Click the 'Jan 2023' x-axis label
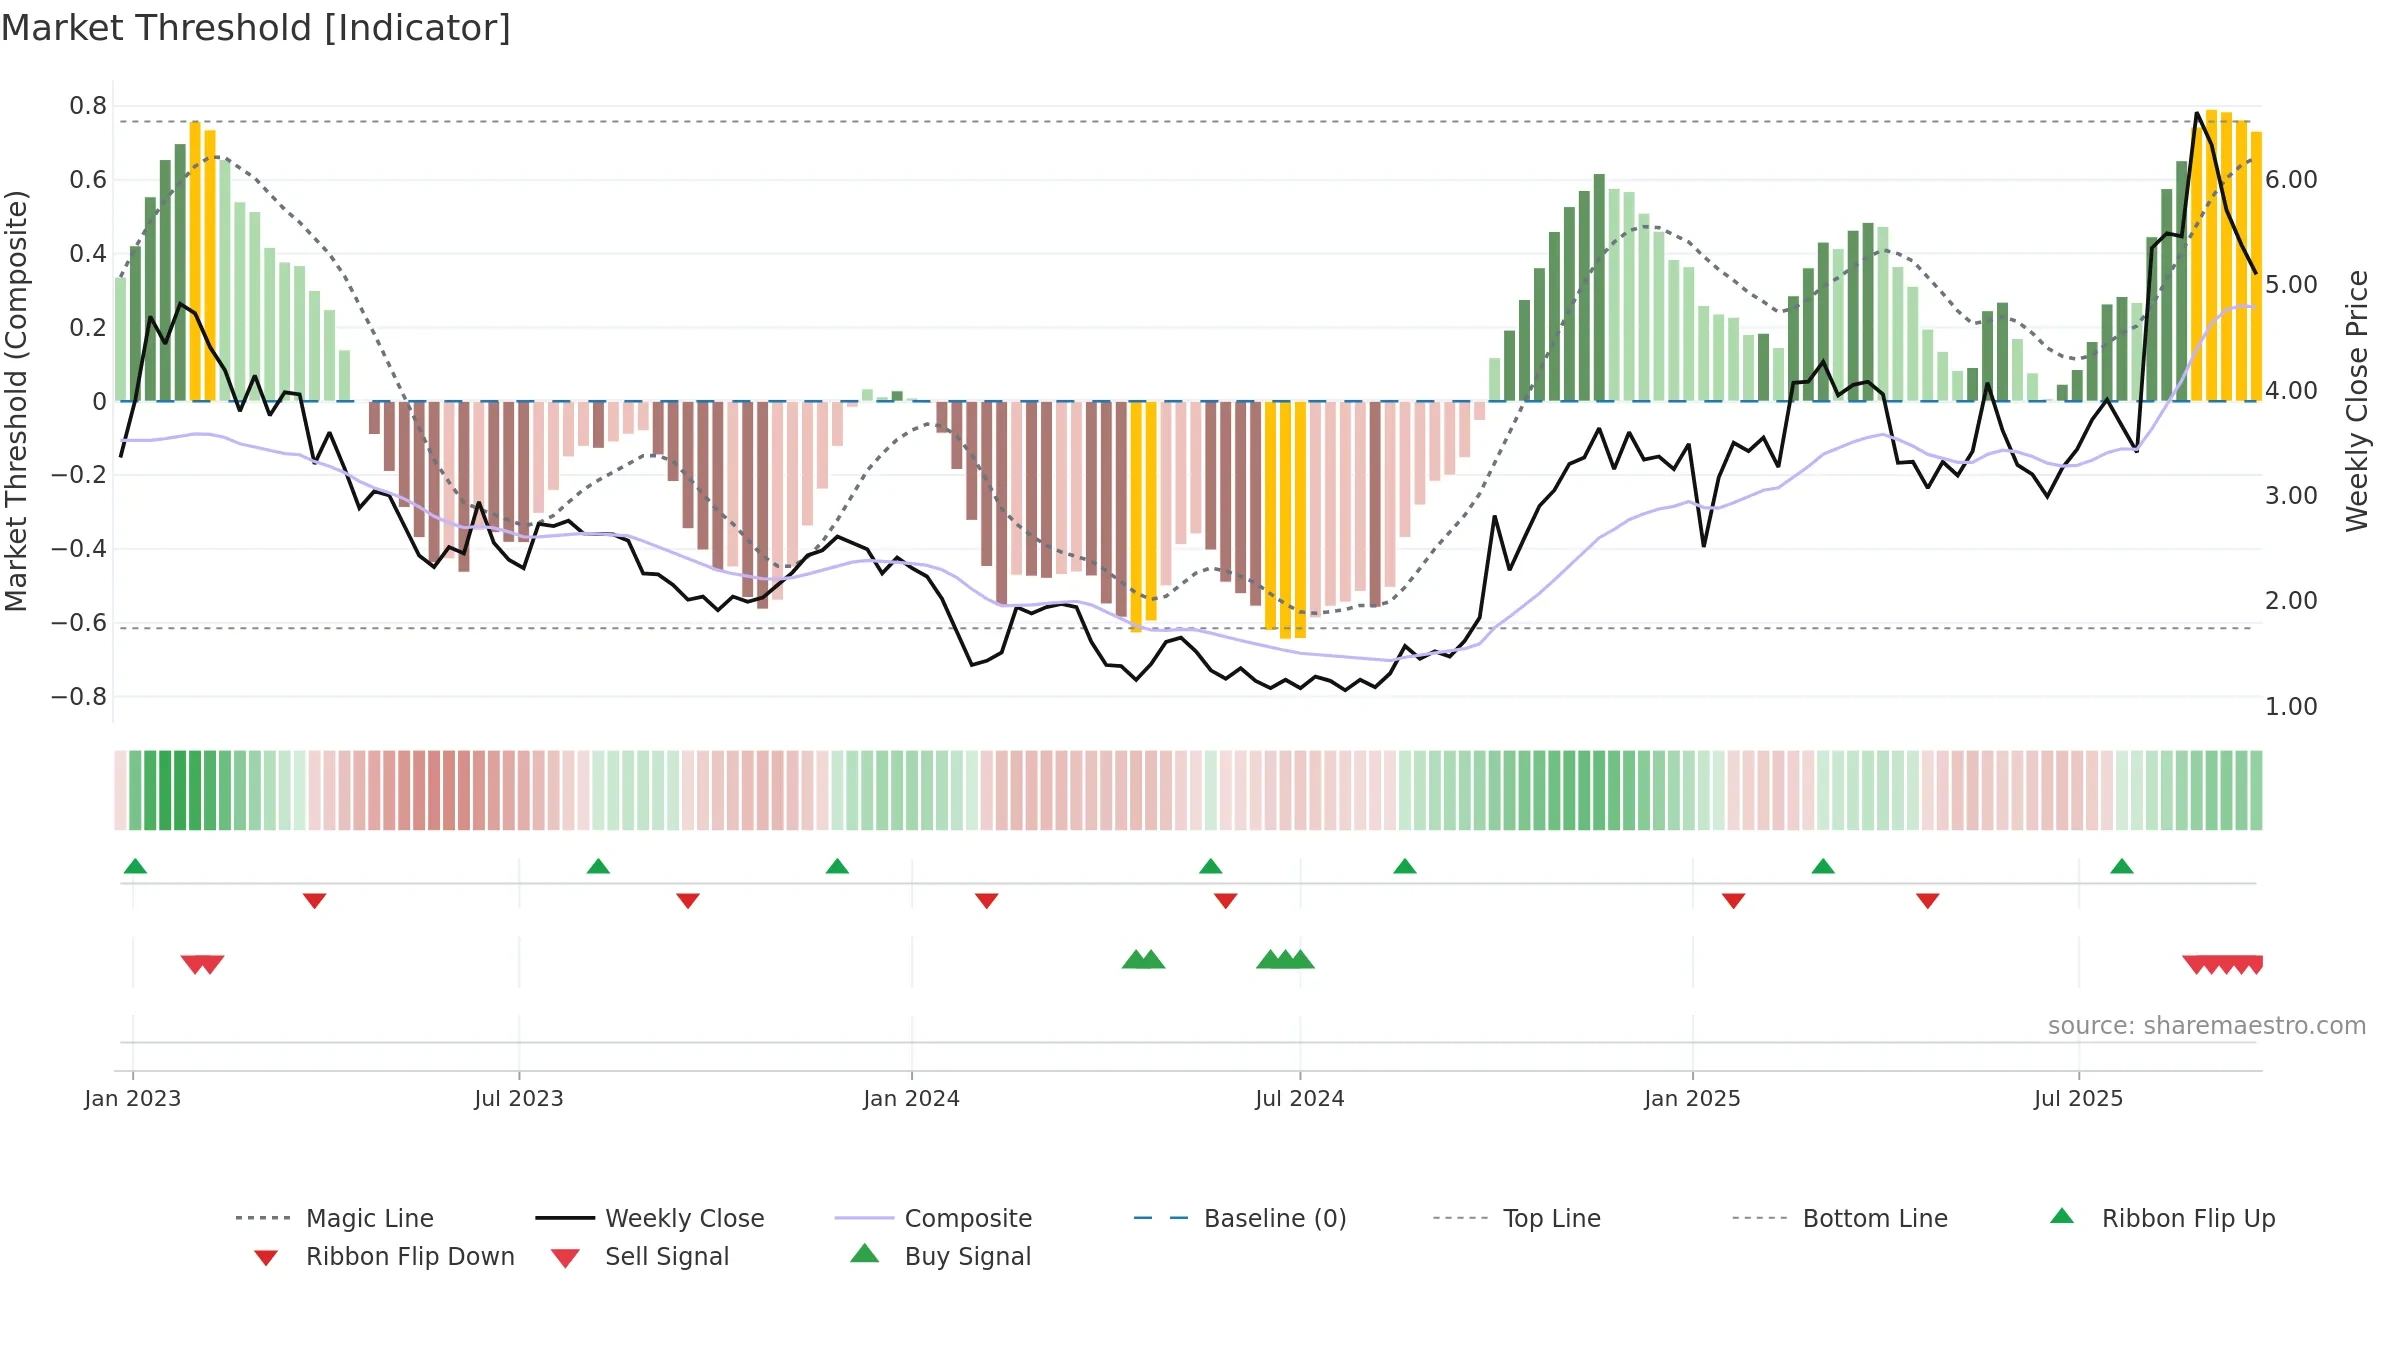This screenshot has width=2400, height=1350. point(133,1099)
